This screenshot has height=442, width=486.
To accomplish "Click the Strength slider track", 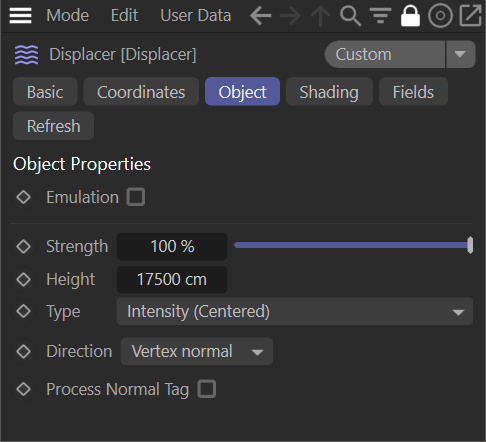I will coord(353,246).
